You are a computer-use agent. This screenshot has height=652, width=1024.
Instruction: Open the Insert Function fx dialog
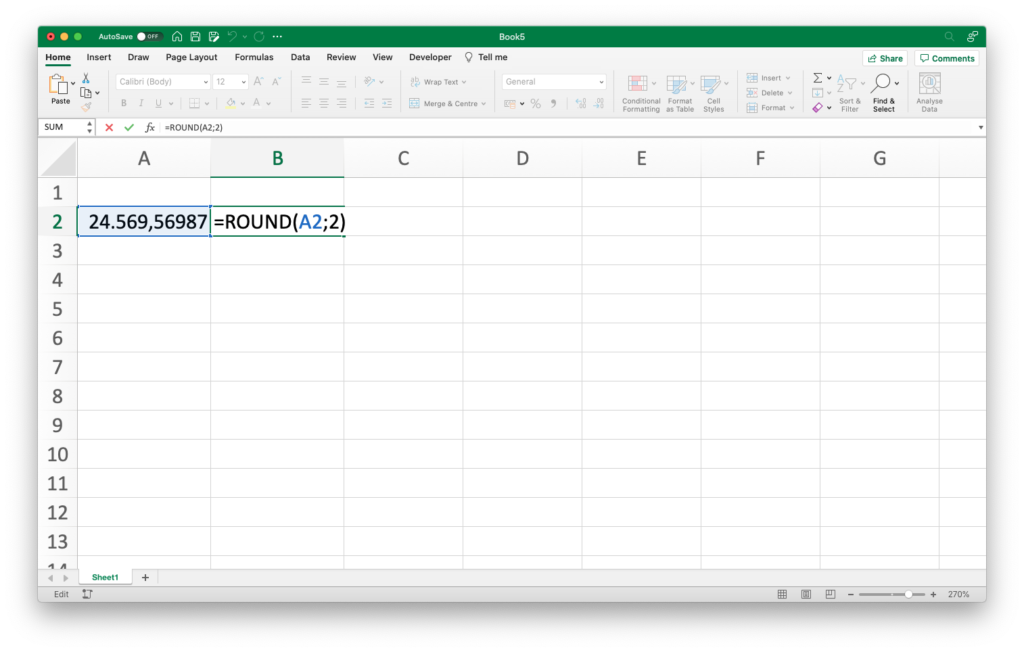(150, 127)
